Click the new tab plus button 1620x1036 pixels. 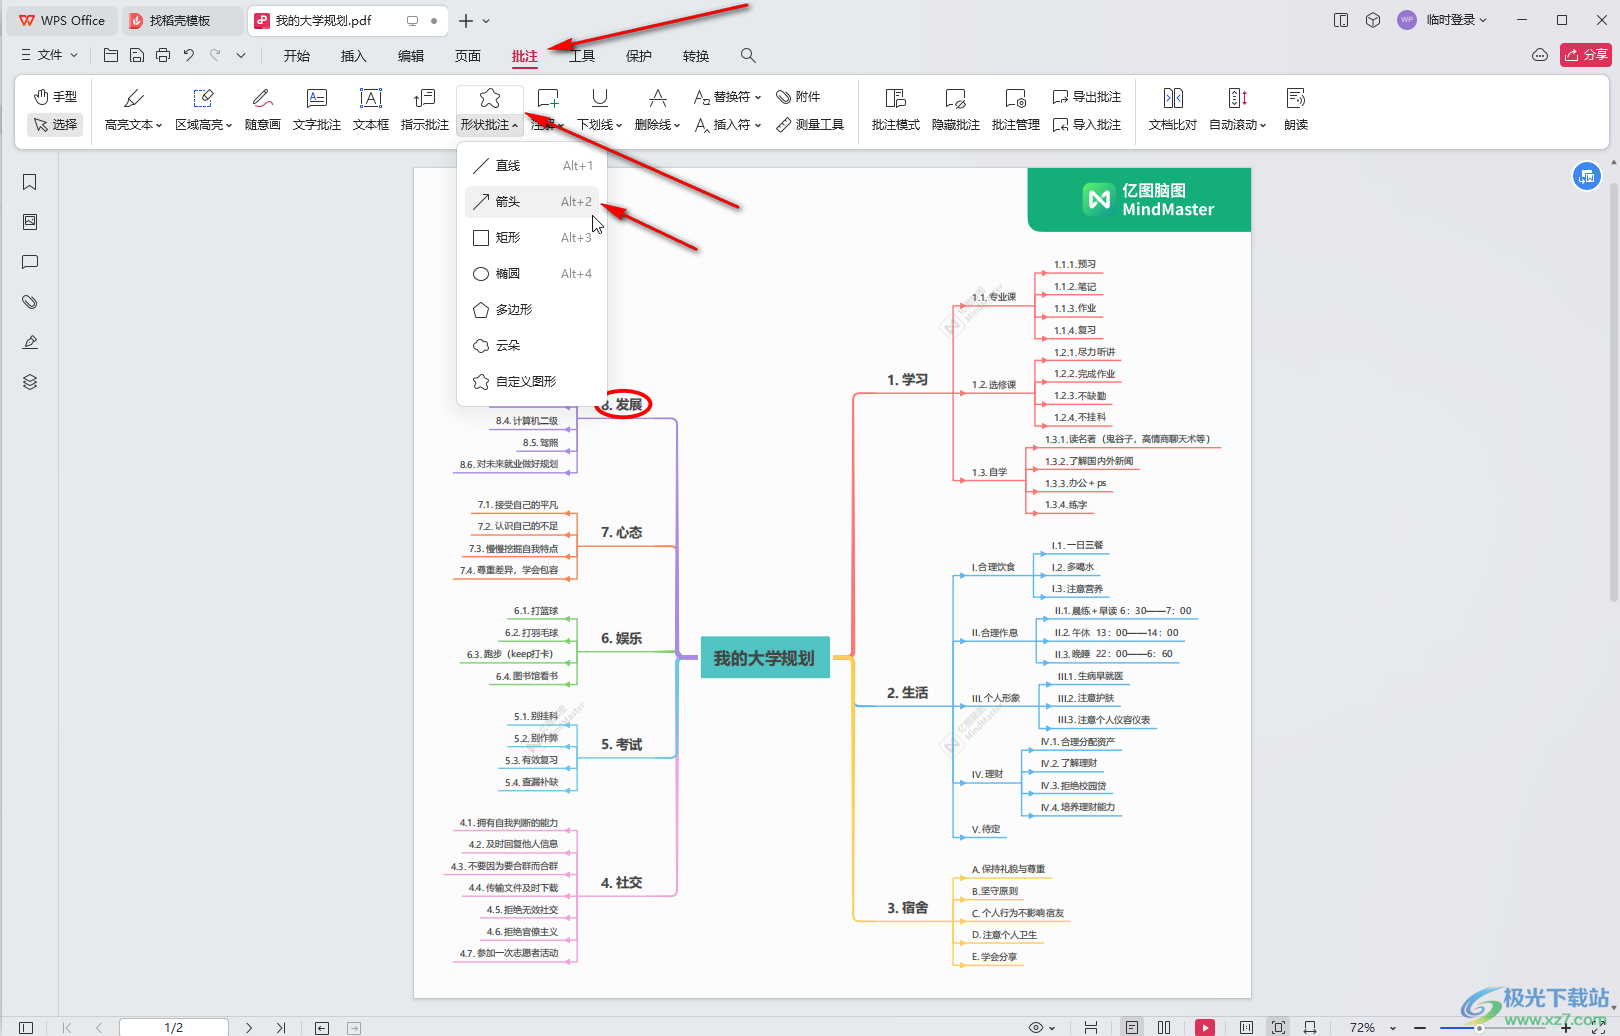click(466, 20)
